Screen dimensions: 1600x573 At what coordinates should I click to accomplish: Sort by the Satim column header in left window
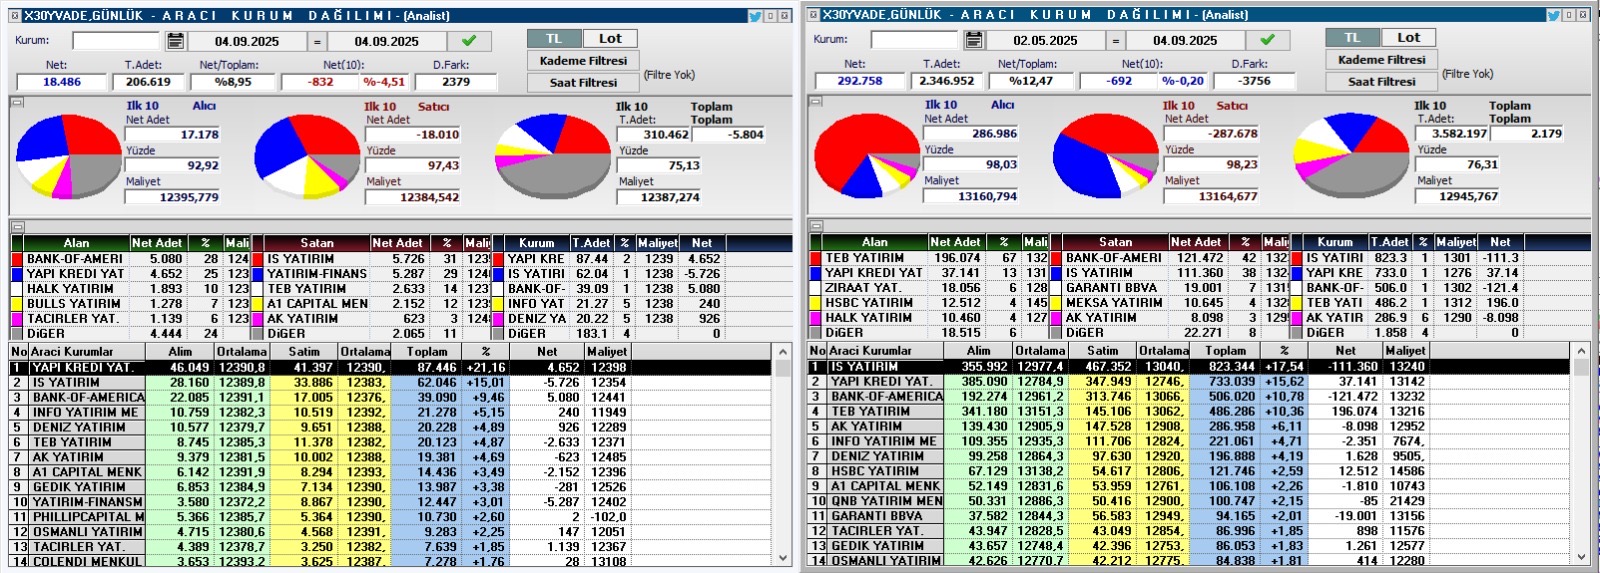tap(304, 352)
